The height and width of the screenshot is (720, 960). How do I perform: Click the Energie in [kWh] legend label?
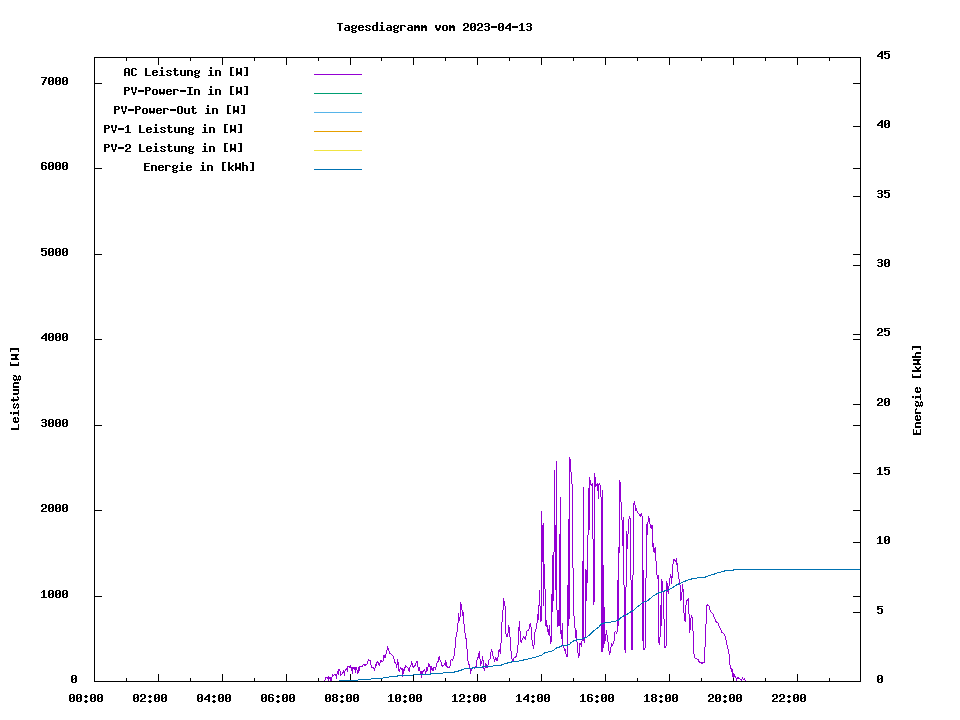coord(199,167)
